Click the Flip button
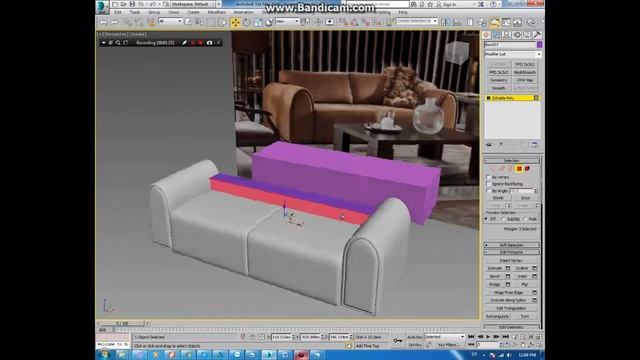 tap(525, 284)
